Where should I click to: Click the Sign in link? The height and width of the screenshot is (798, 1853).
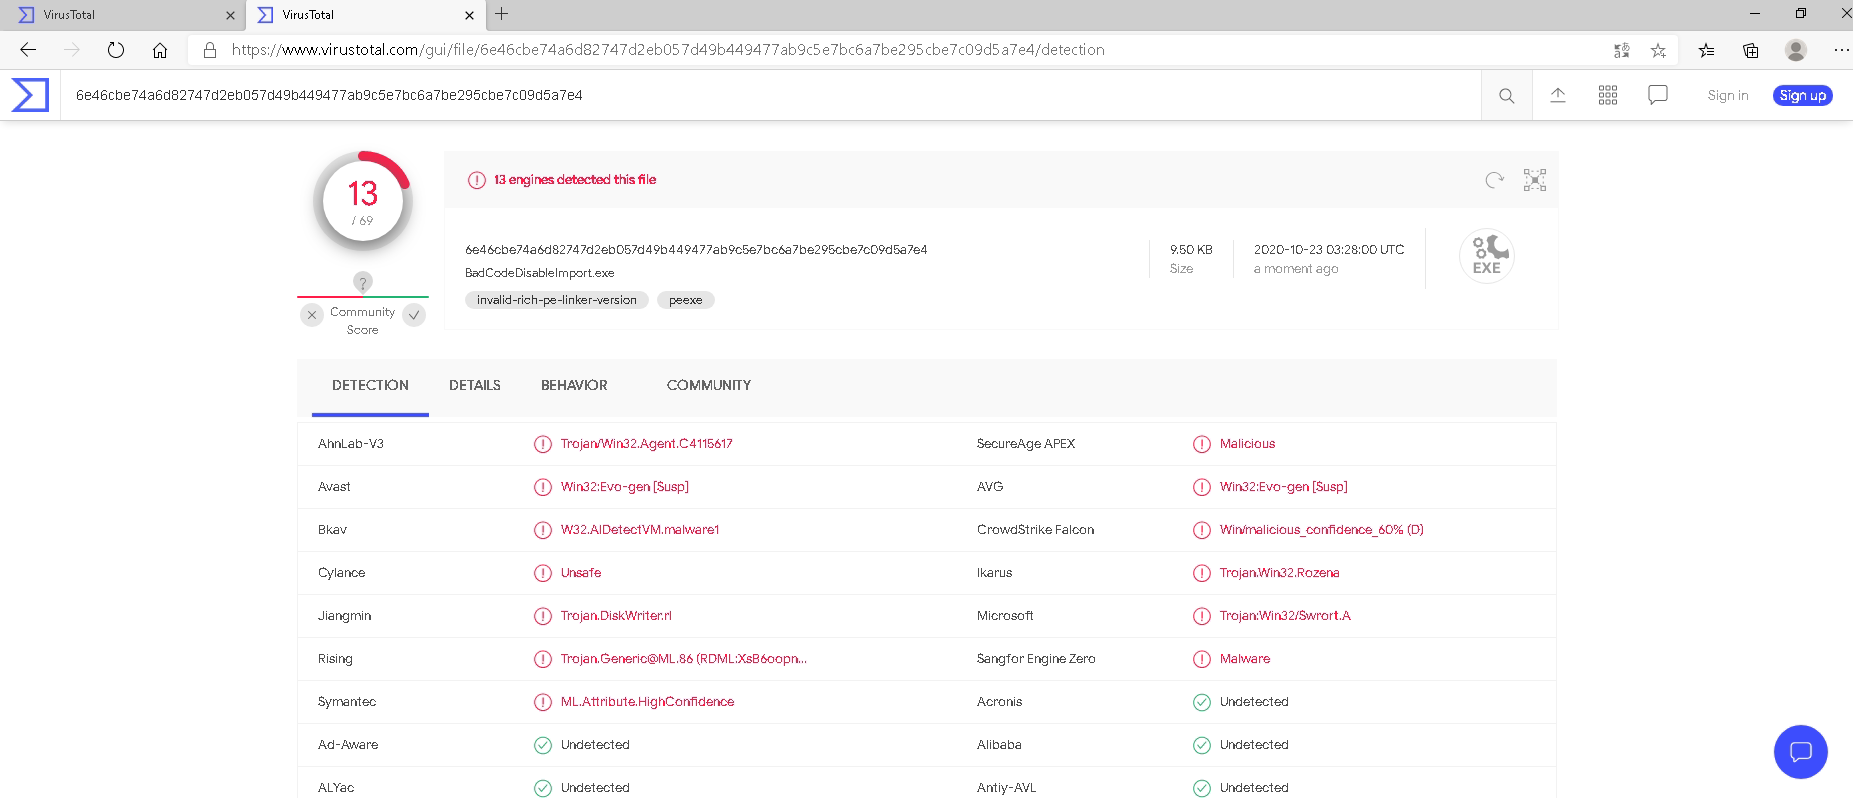[x=1728, y=96]
